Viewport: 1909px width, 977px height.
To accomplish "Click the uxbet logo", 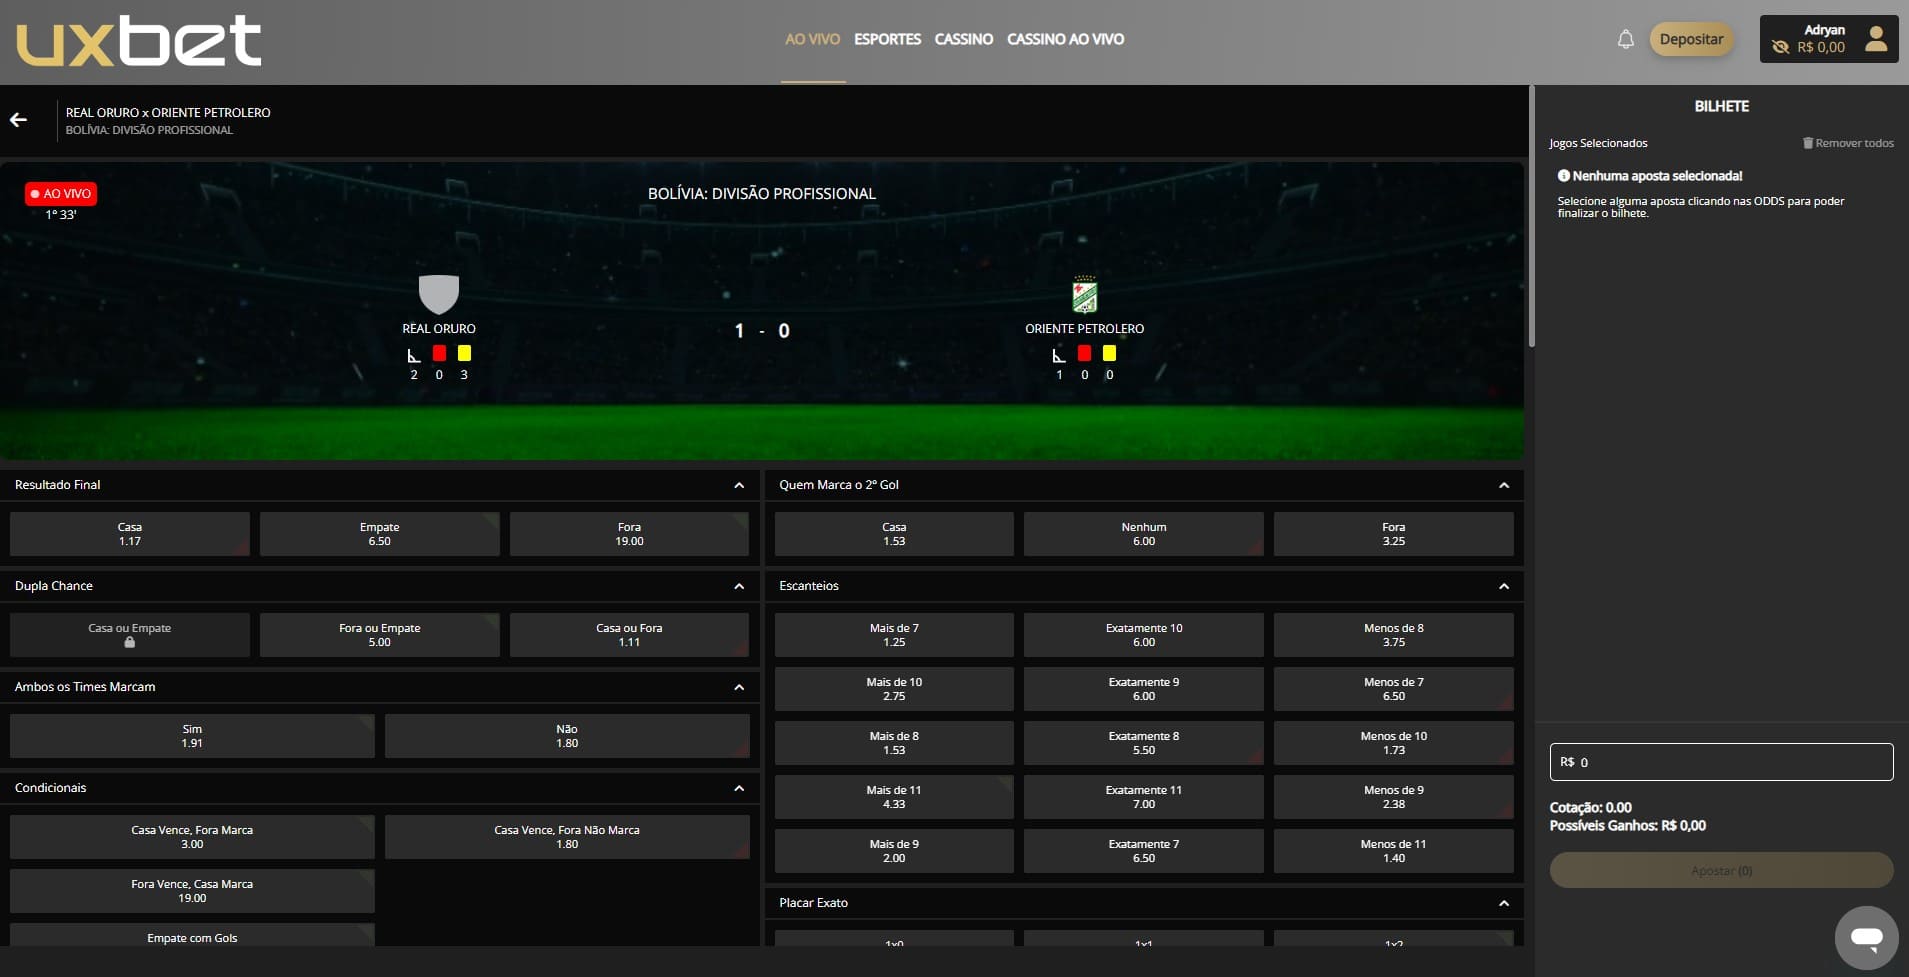I will coord(139,41).
